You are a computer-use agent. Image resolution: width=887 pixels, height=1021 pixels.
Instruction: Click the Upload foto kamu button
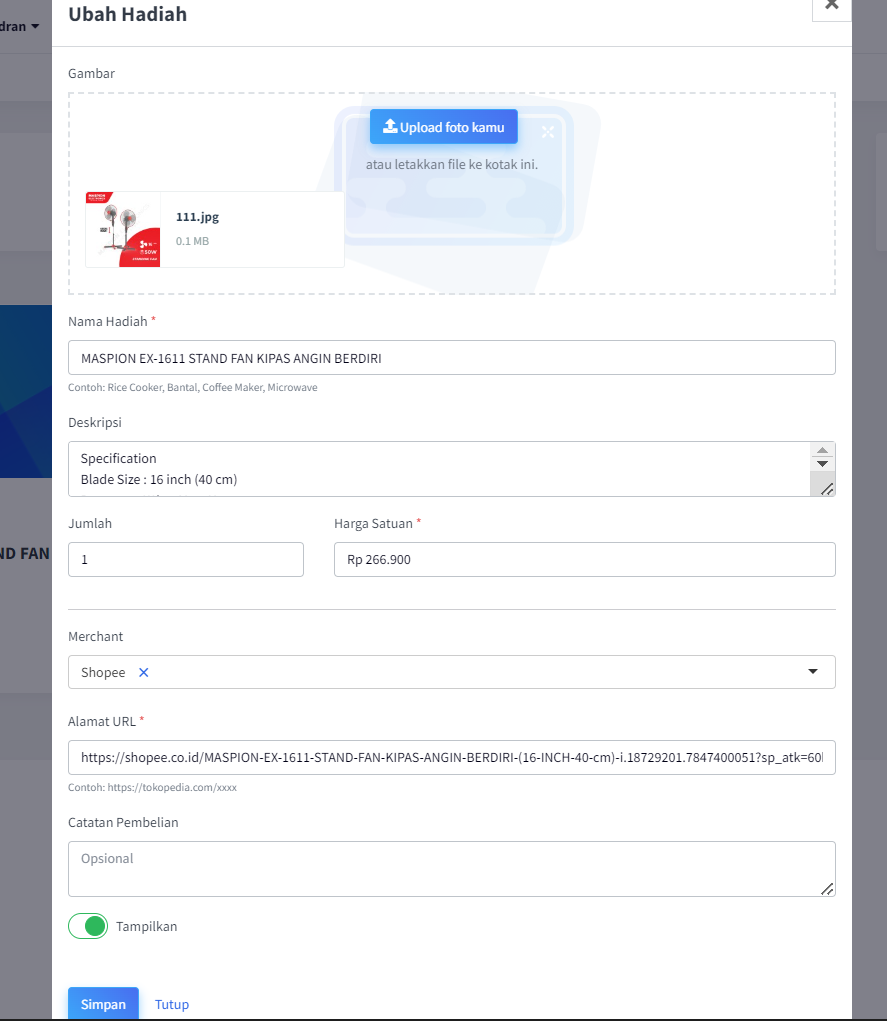(x=444, y=127)
